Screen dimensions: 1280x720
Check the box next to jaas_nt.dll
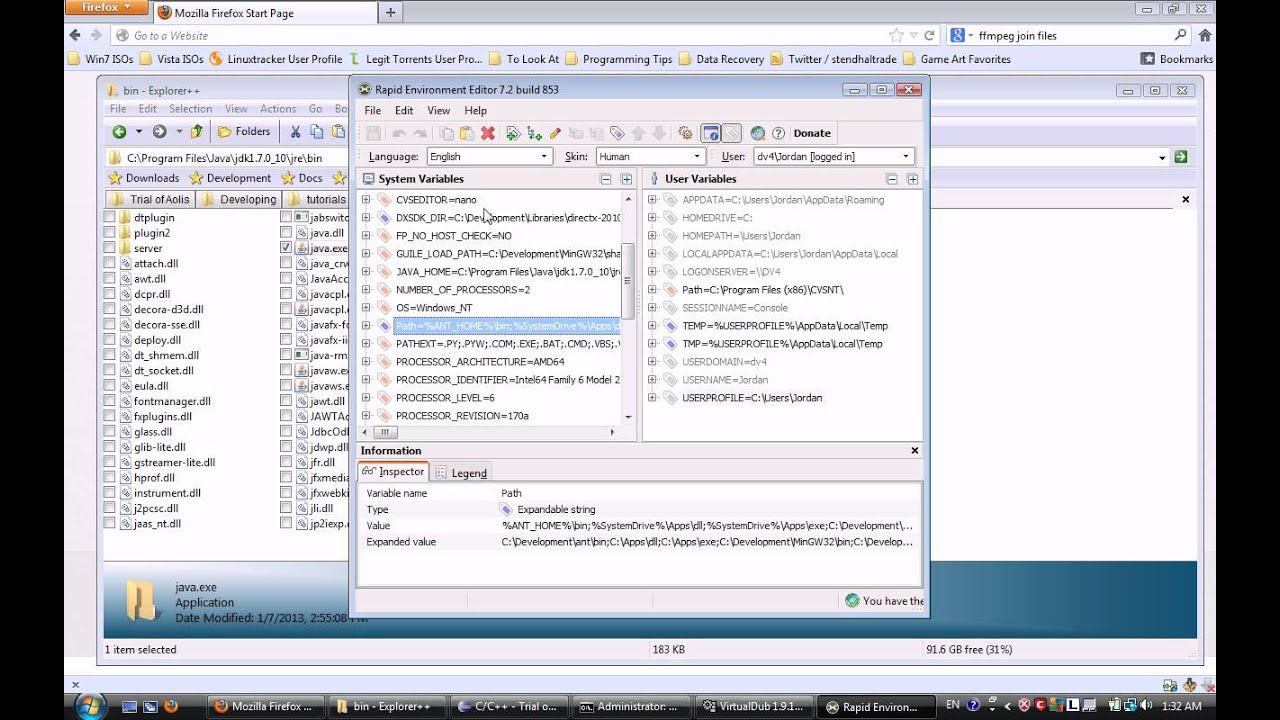[x=110, y=523]
